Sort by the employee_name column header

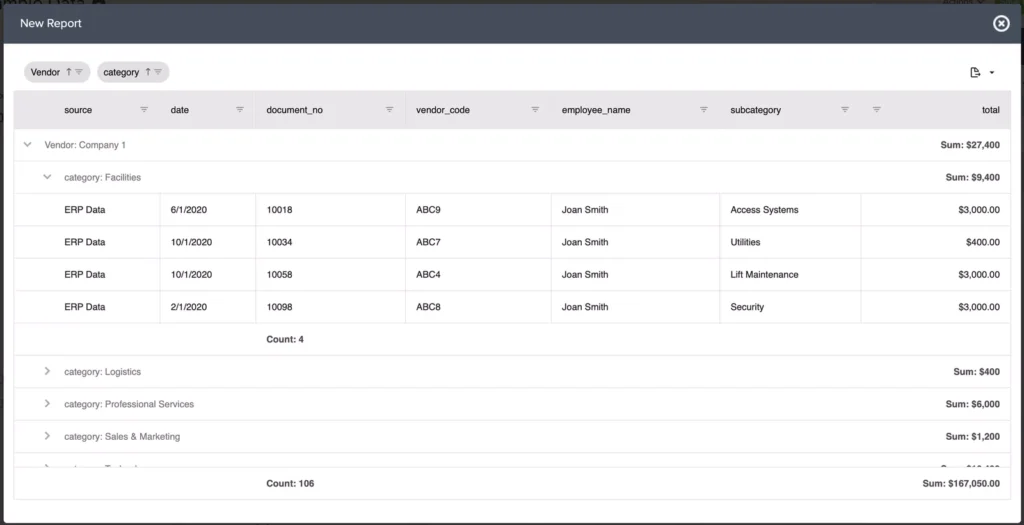[x=596, y=110]
